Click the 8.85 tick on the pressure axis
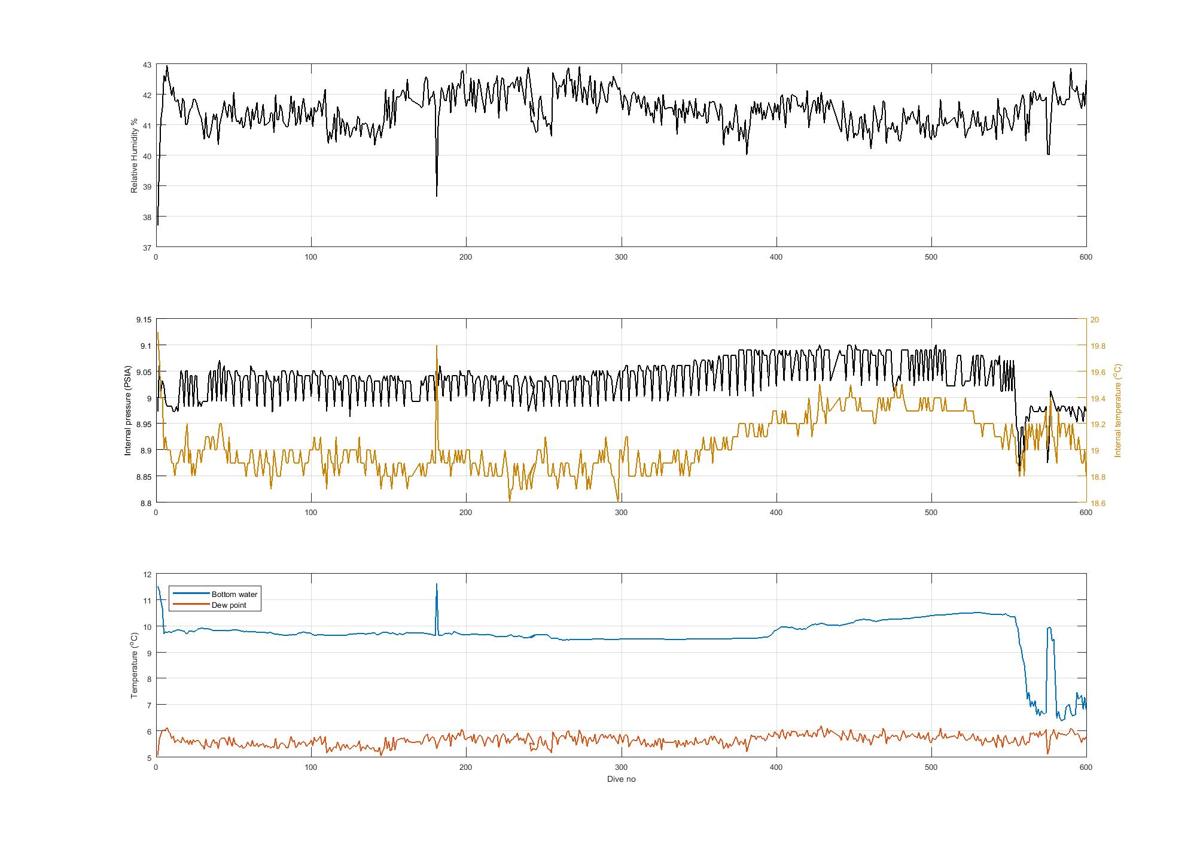 point(144,477)
